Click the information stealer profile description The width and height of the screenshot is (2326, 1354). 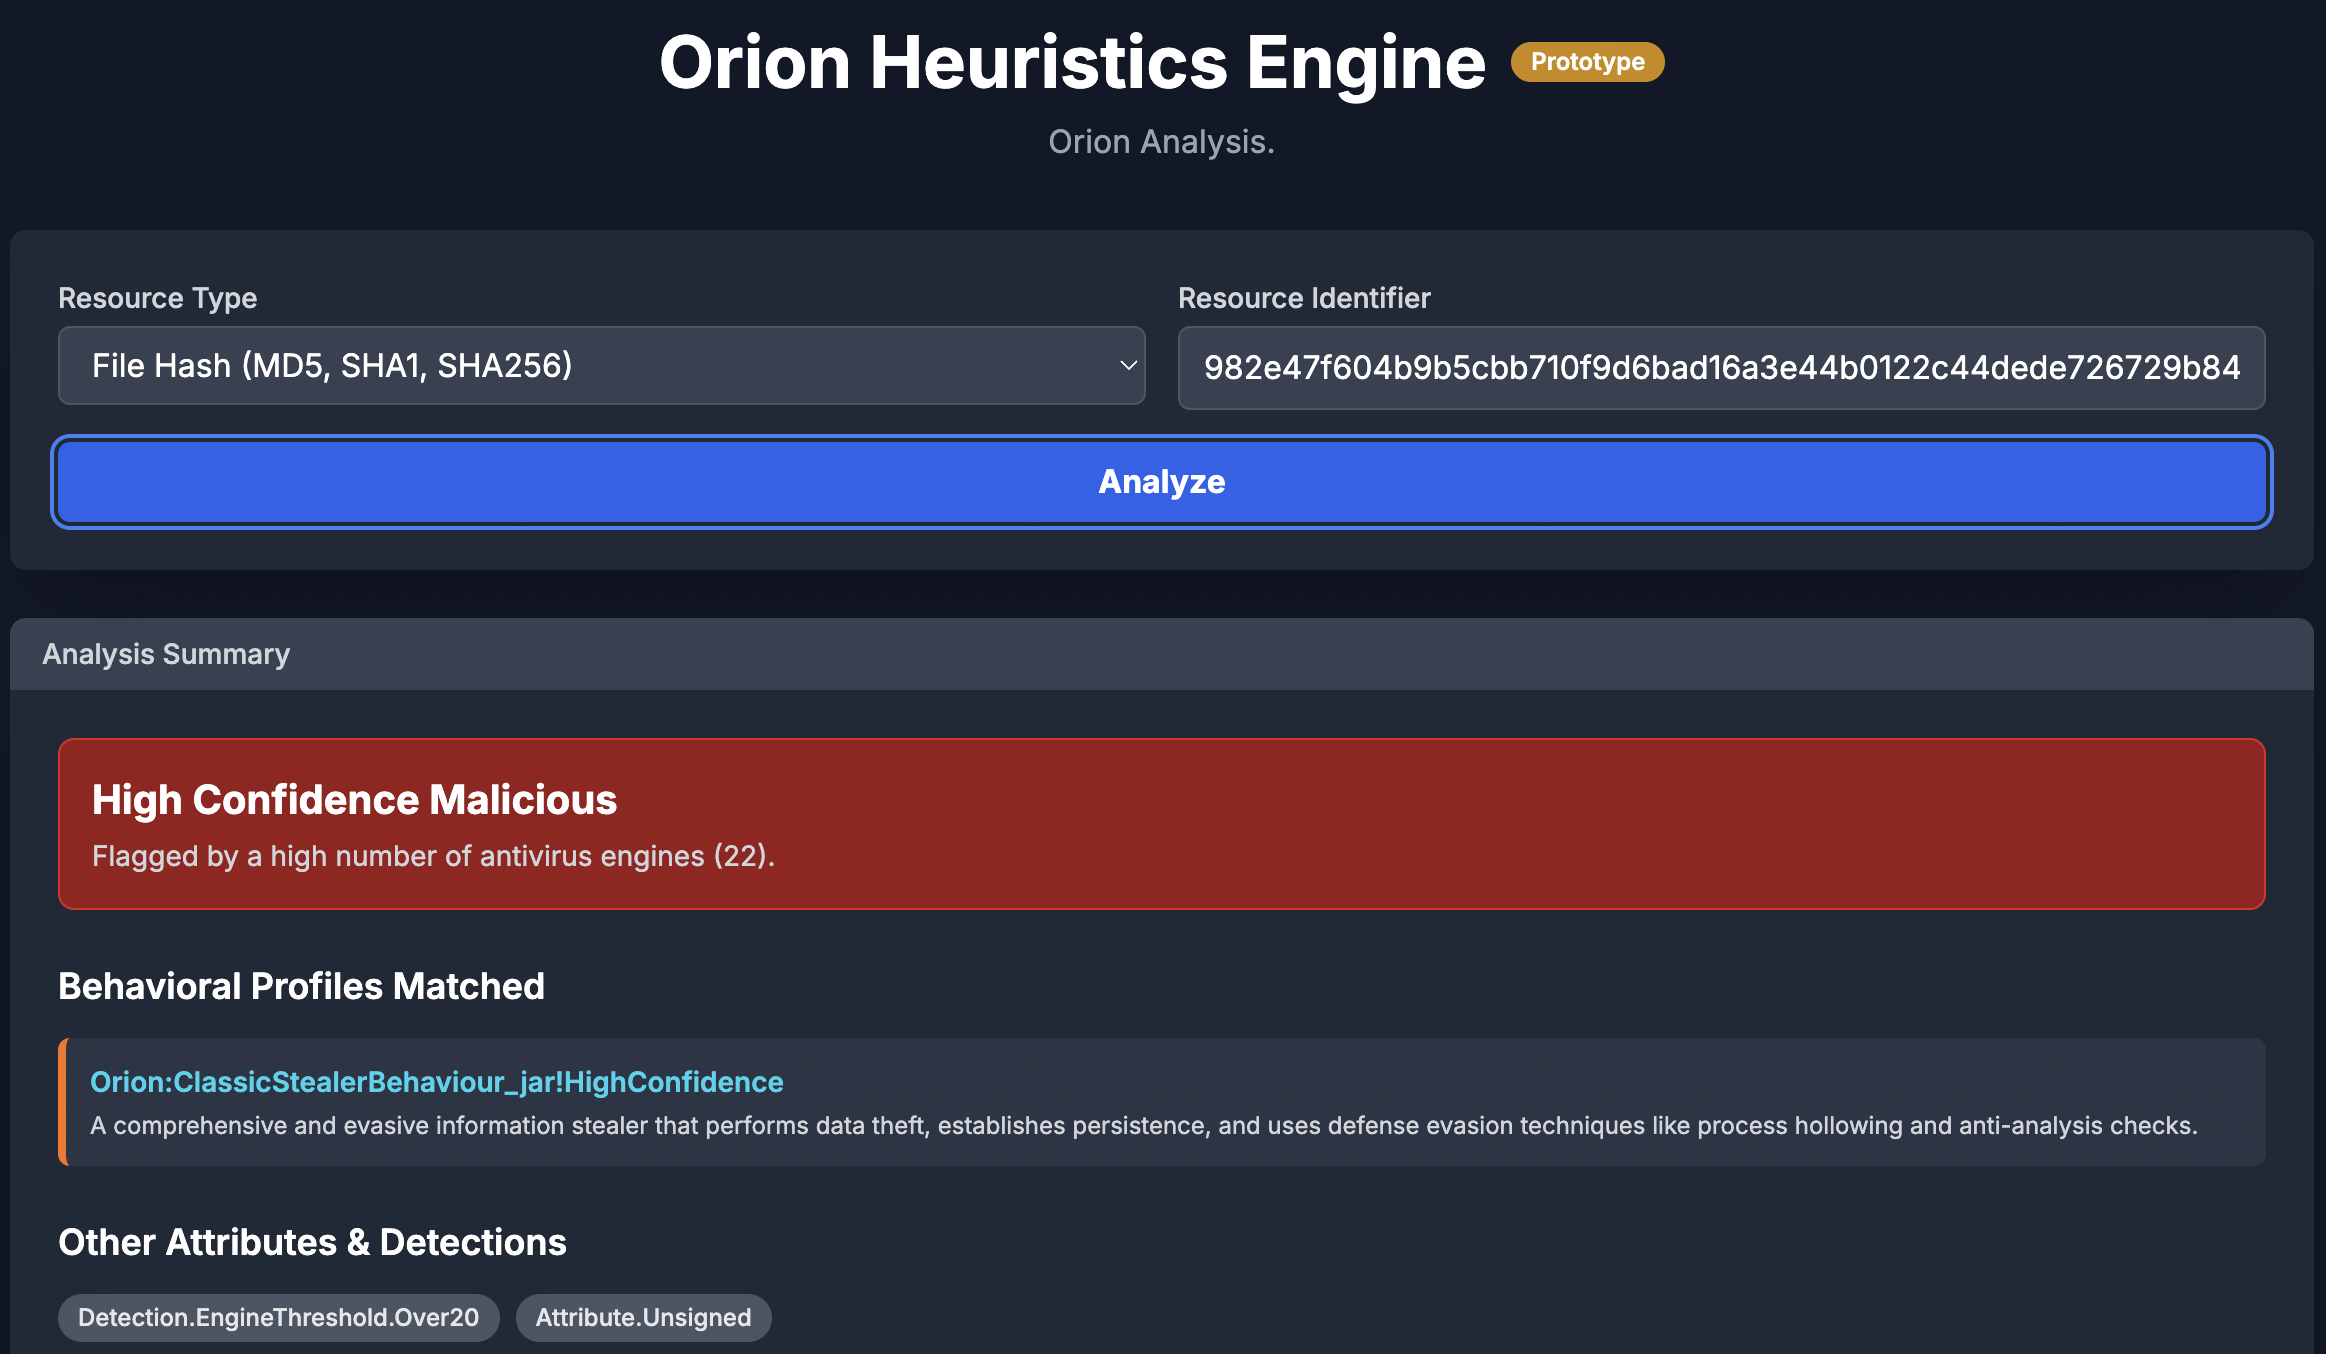coord(1143,1126)
